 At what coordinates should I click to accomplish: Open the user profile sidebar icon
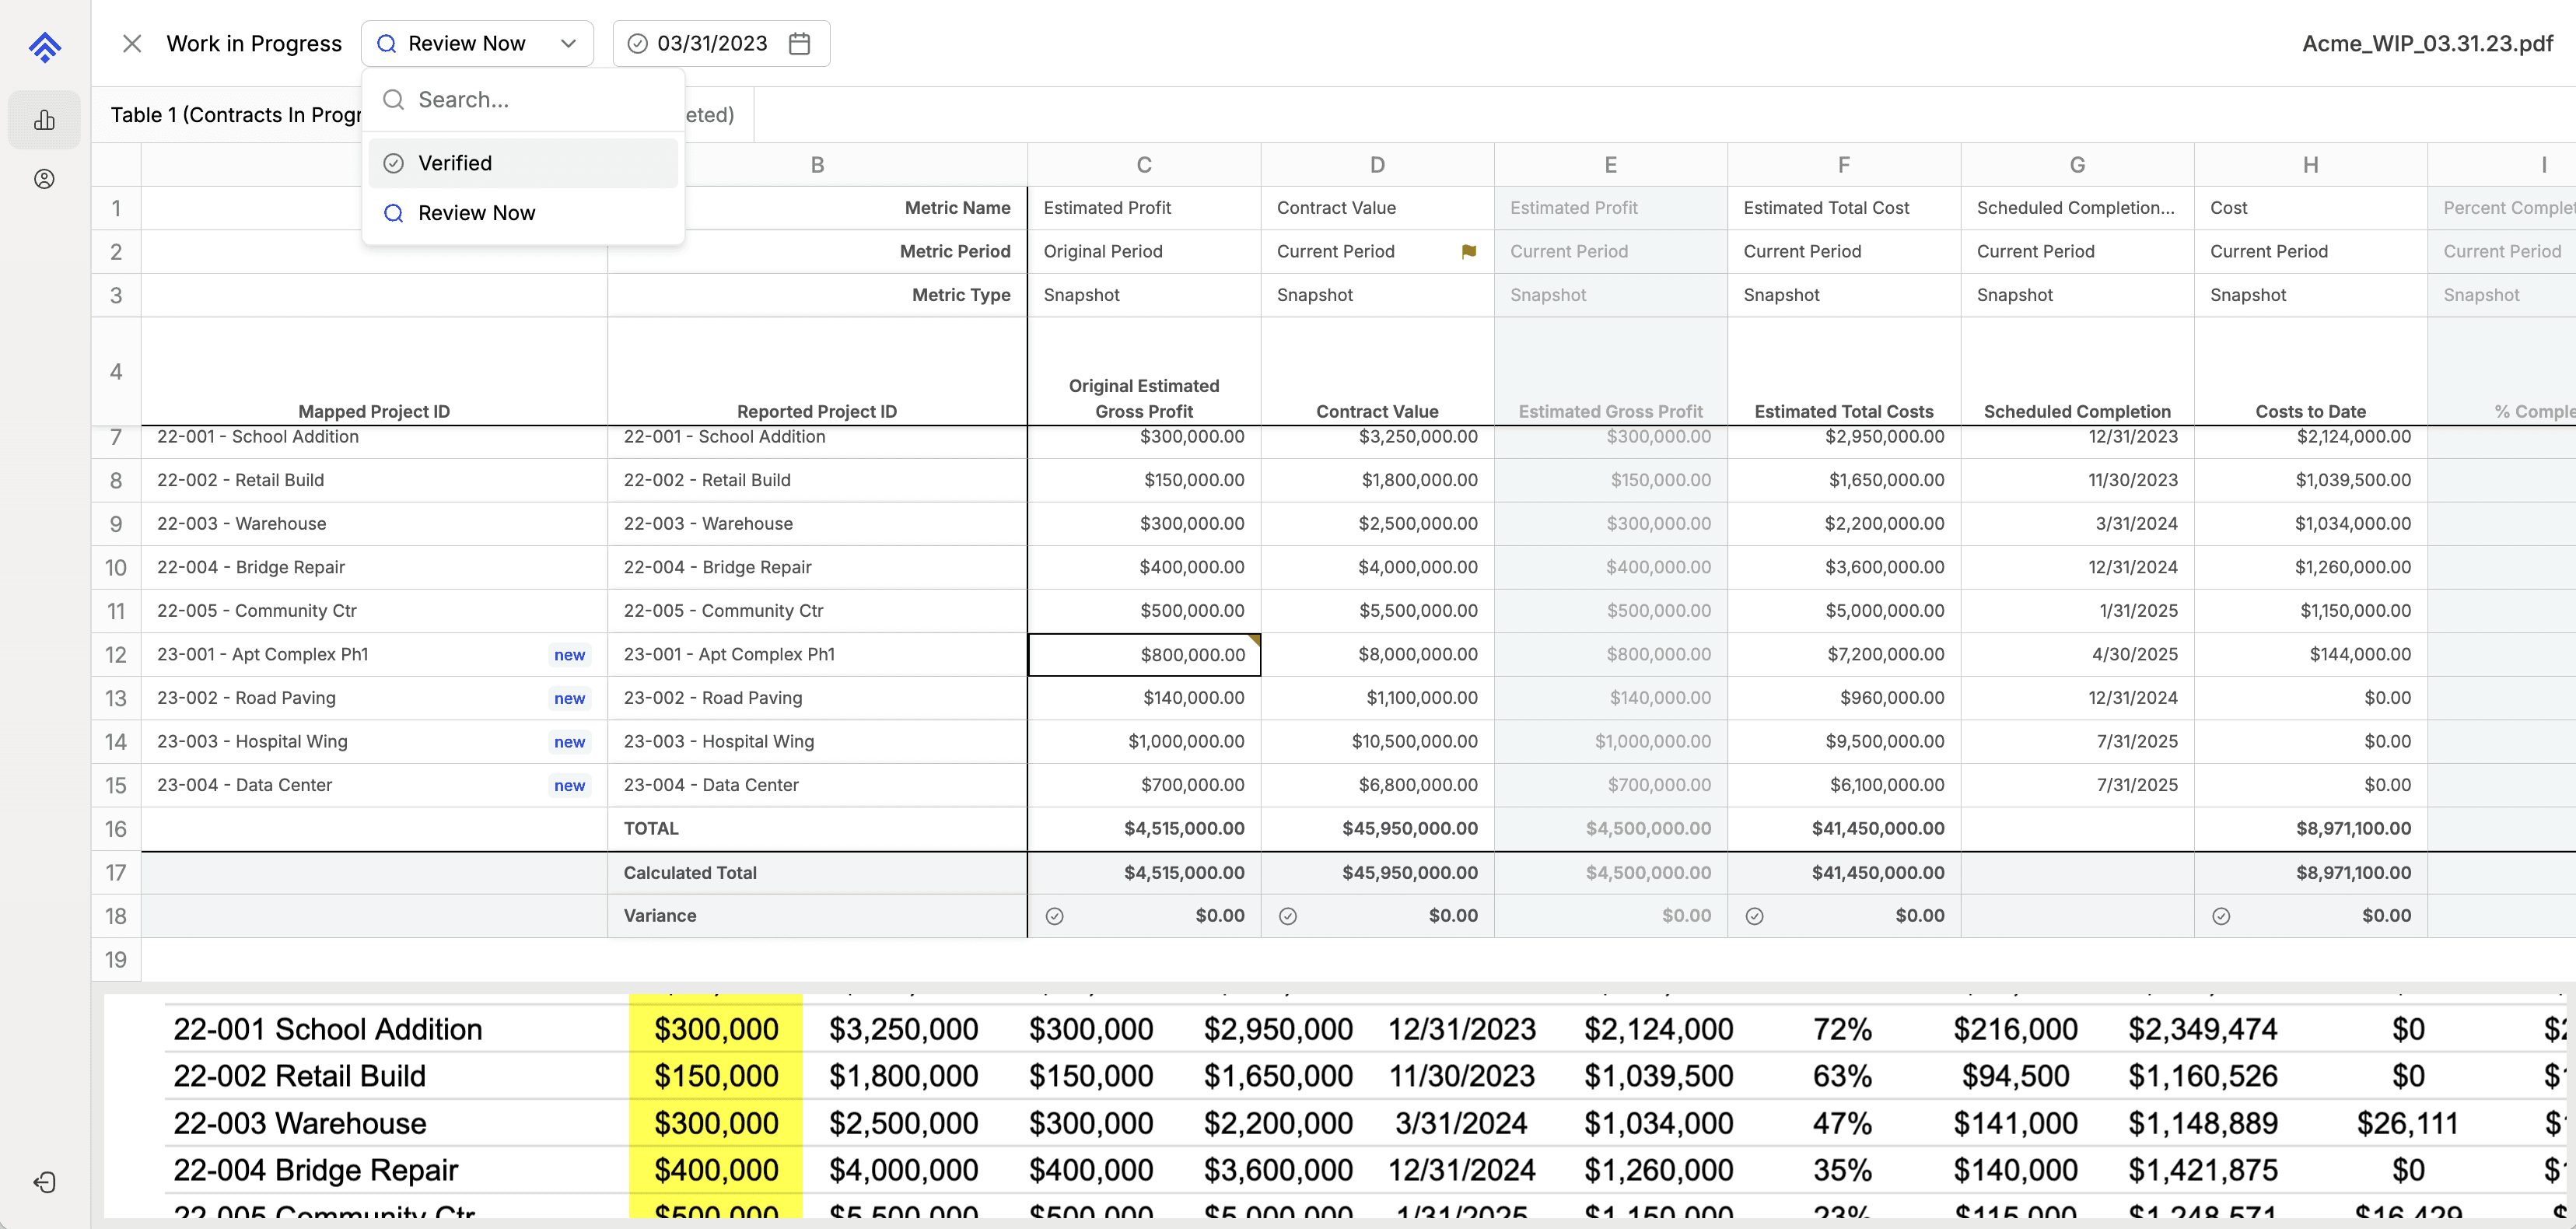[44, 179]
